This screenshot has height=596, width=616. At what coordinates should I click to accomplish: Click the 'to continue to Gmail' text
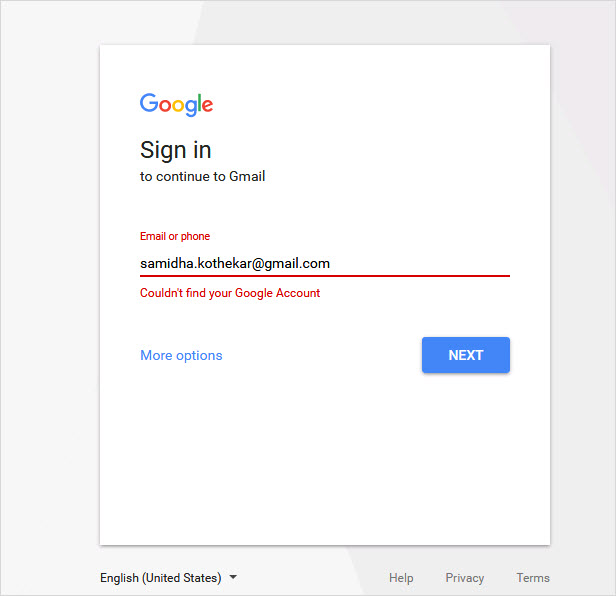pos(202,176)
